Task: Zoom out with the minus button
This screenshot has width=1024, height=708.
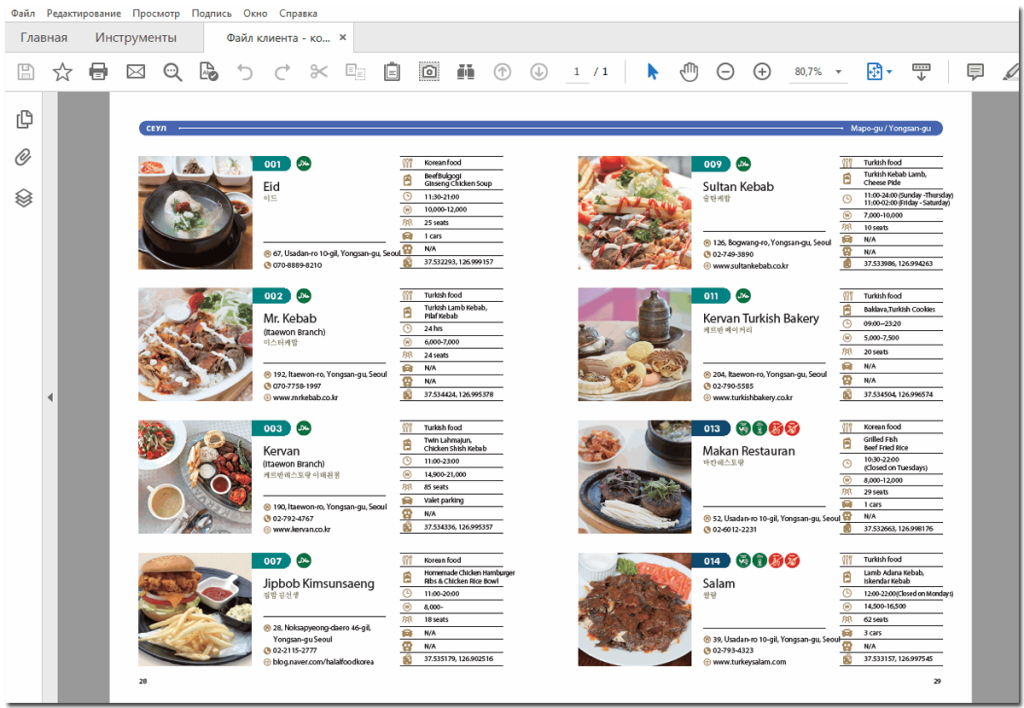Action: tap(726, 72)
